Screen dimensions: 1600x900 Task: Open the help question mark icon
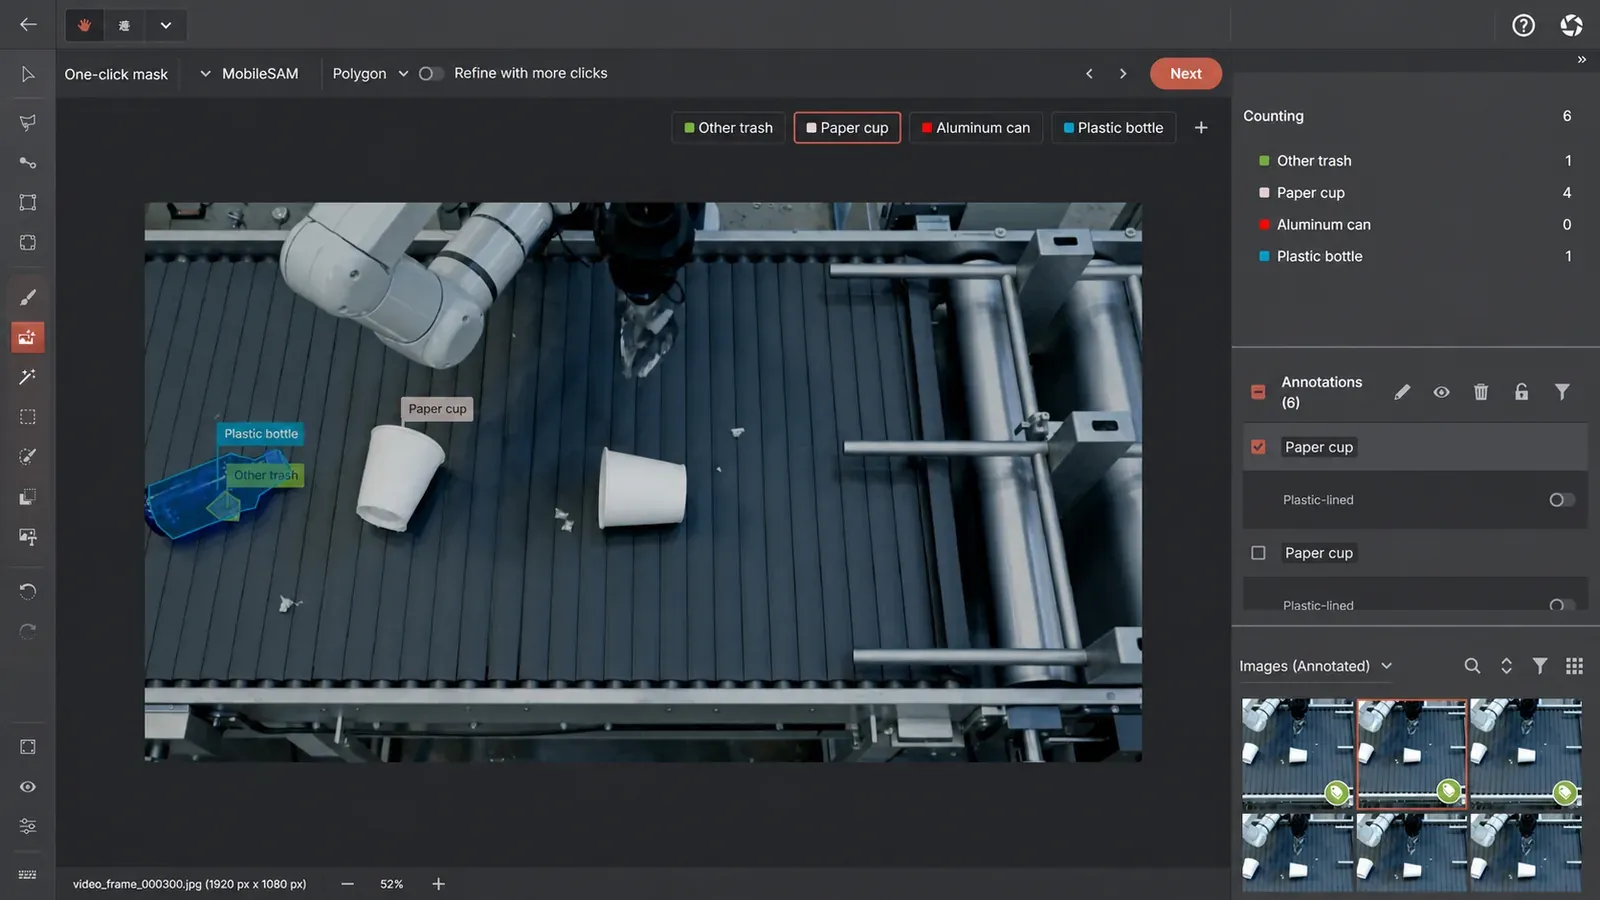(x=1523, y=26)
